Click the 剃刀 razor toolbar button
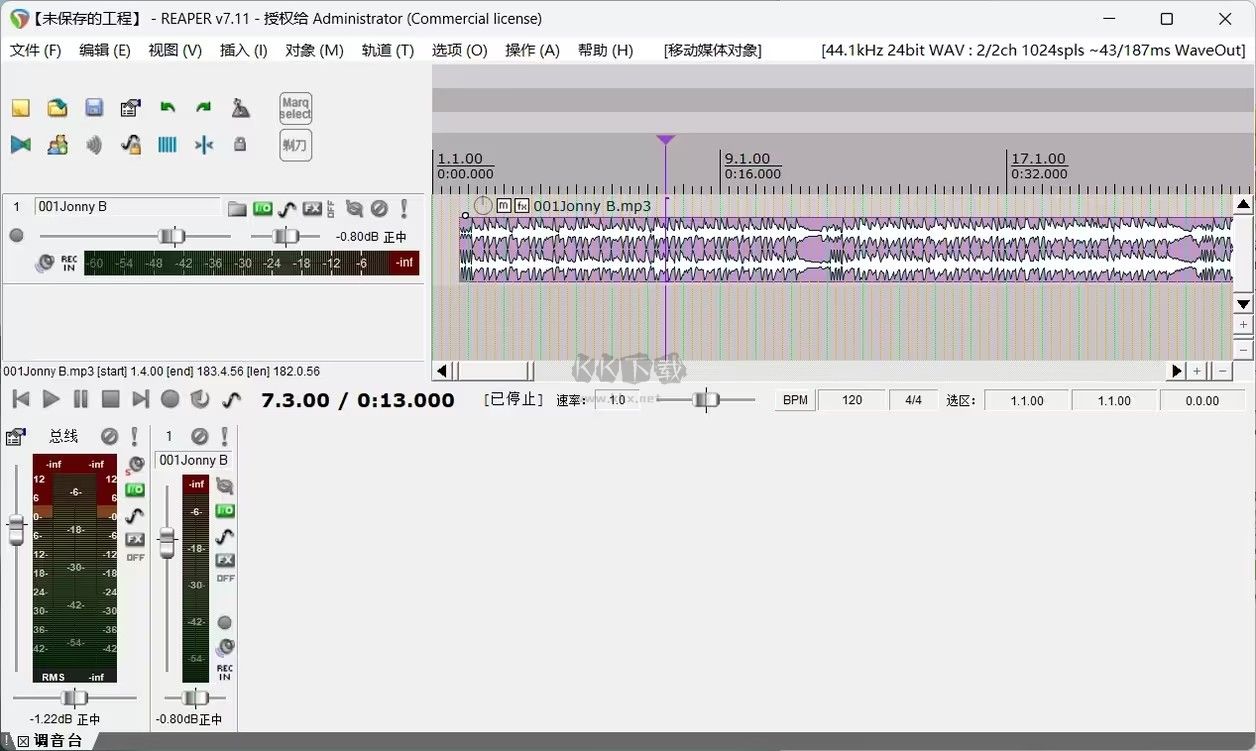 [296, 145]
